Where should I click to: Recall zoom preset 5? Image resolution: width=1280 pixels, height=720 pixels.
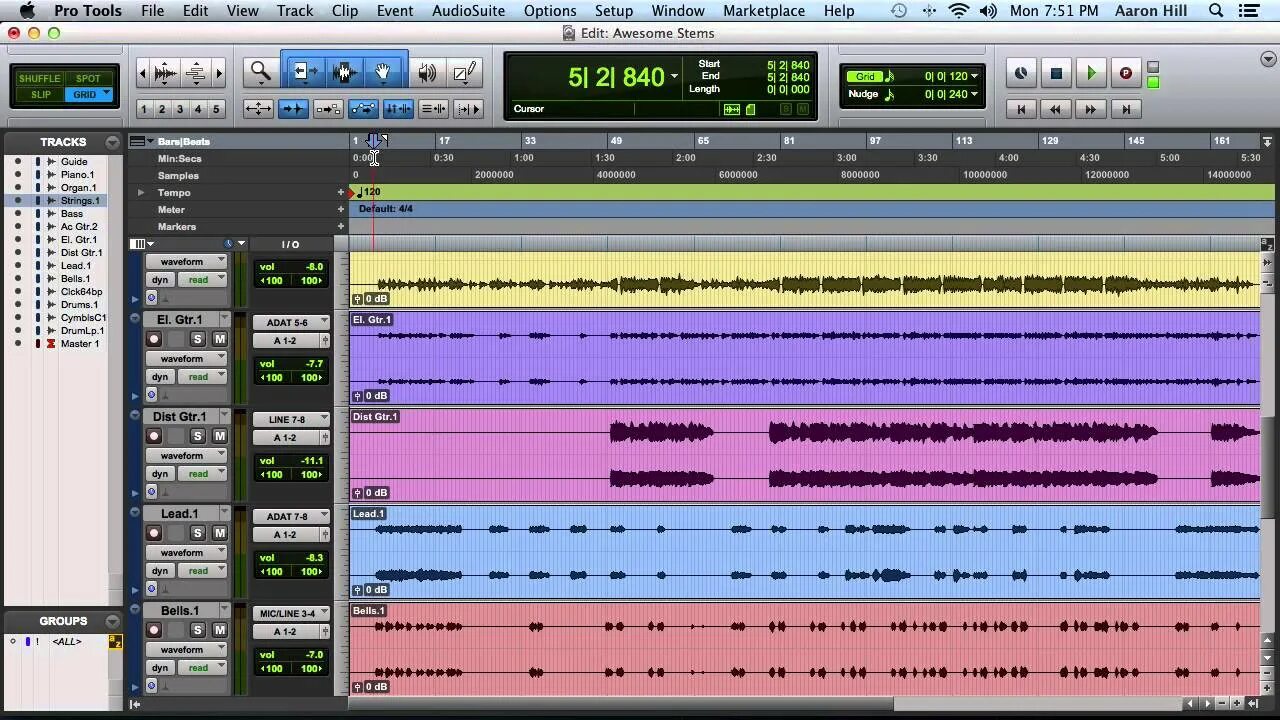[x=215, y=109]
